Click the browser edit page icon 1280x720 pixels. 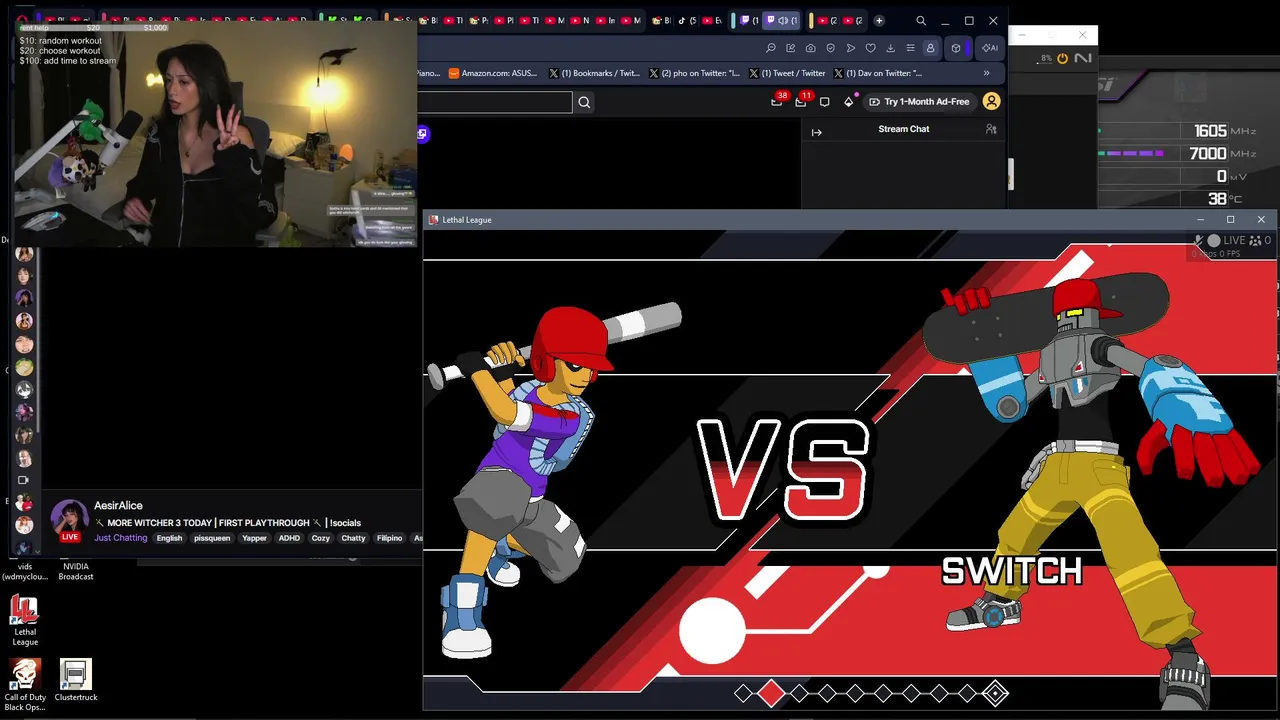point(790,48)
